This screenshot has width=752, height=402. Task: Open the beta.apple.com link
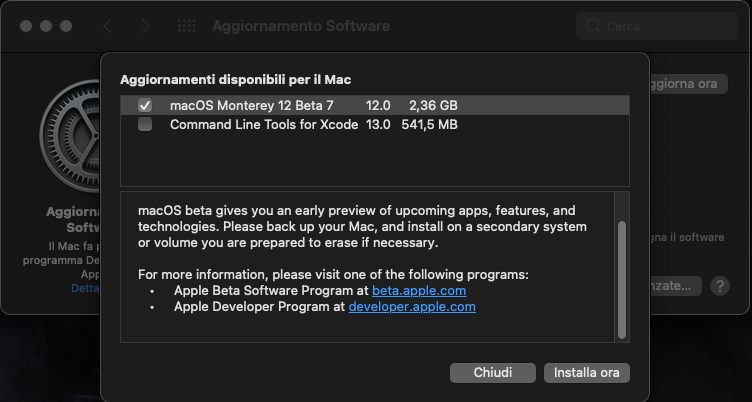[x=419, y=291]
